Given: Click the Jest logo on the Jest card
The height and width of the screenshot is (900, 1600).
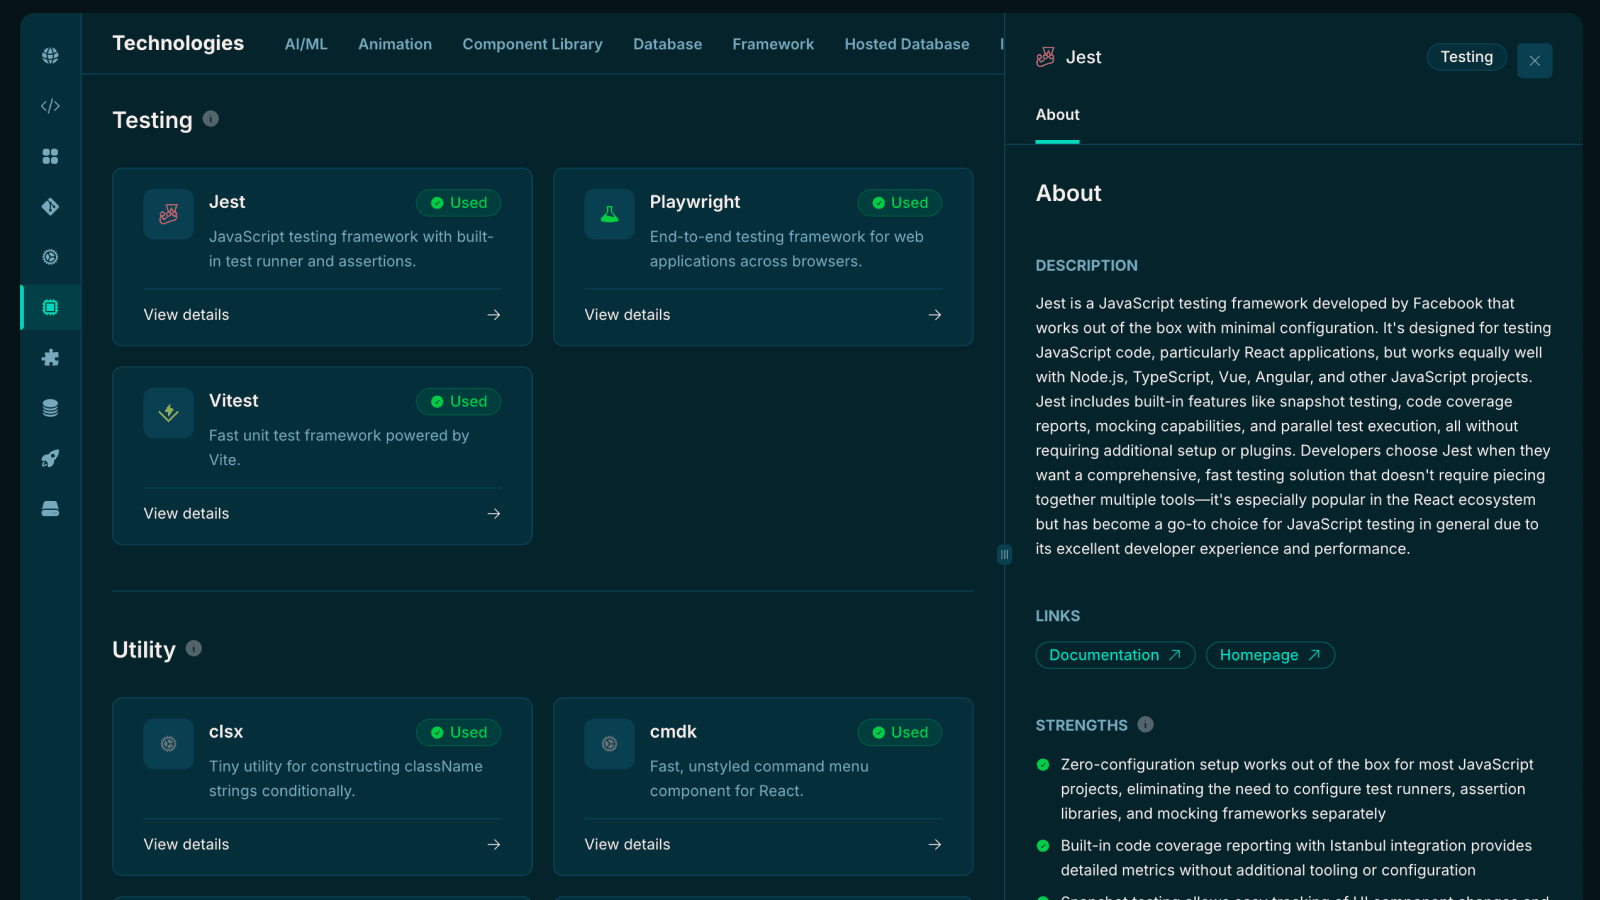Looking at the screenshot, I should (168, 214).
